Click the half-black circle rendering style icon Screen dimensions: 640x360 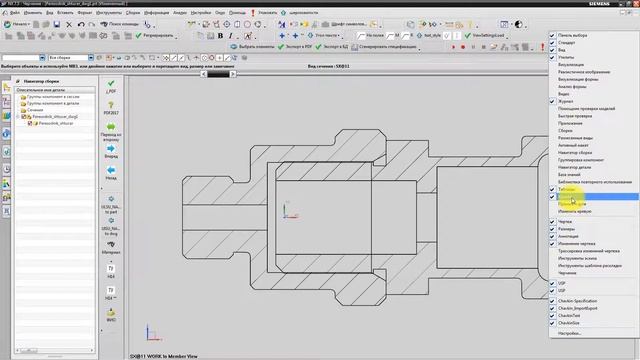click(x=518, y=24)
